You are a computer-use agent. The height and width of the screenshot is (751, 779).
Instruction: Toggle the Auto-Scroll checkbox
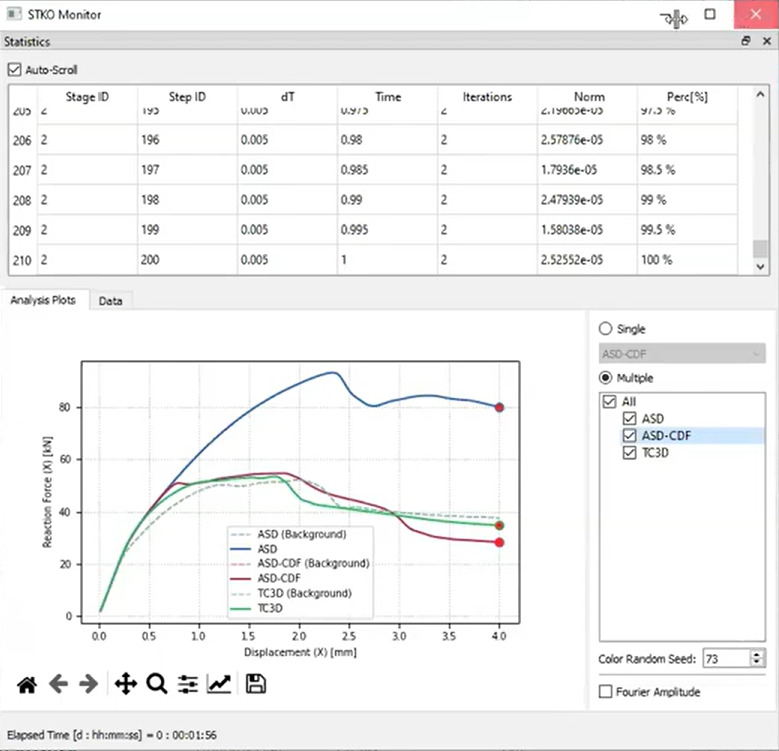(x=15, y=70)
